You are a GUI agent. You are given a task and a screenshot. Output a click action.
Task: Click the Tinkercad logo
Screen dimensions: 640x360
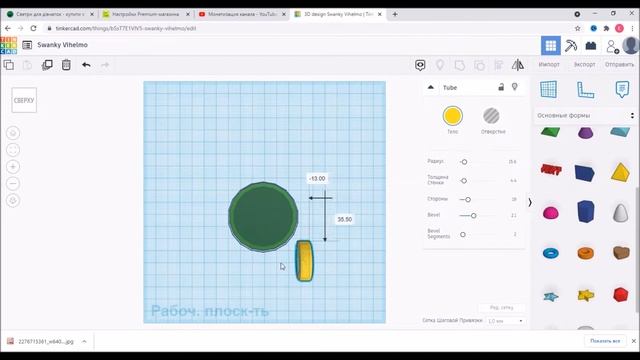9,45
